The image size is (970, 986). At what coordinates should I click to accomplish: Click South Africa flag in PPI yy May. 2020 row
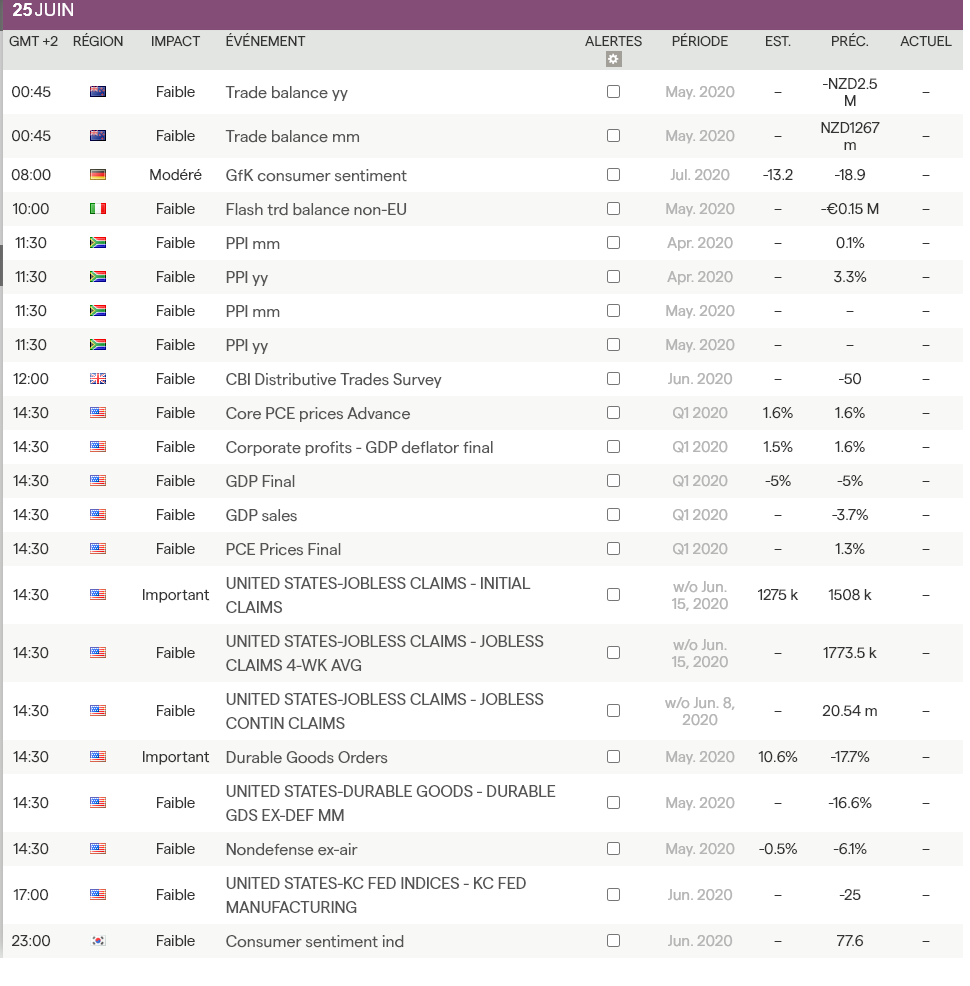(x=98, y=345)
